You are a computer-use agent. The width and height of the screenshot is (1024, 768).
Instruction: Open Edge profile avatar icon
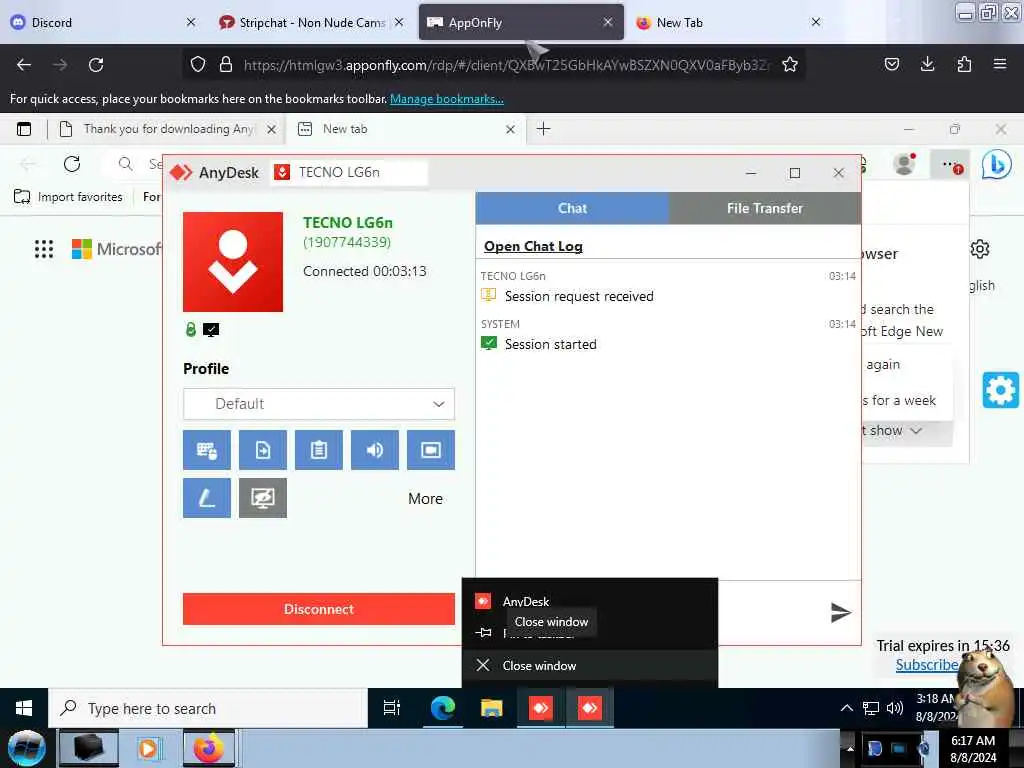pos(904,164)
